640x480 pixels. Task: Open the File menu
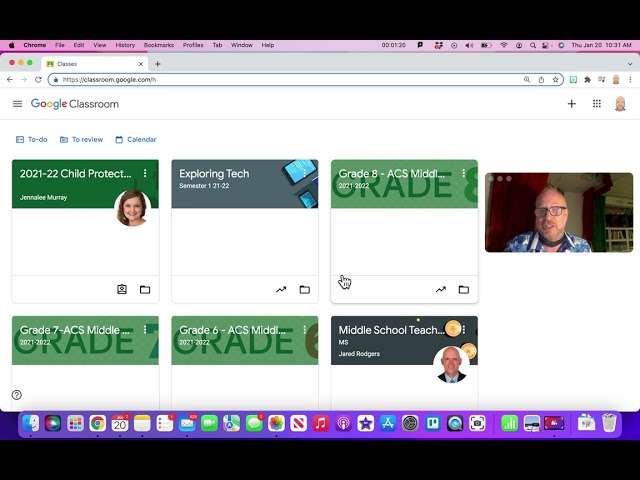pos(60,45)
